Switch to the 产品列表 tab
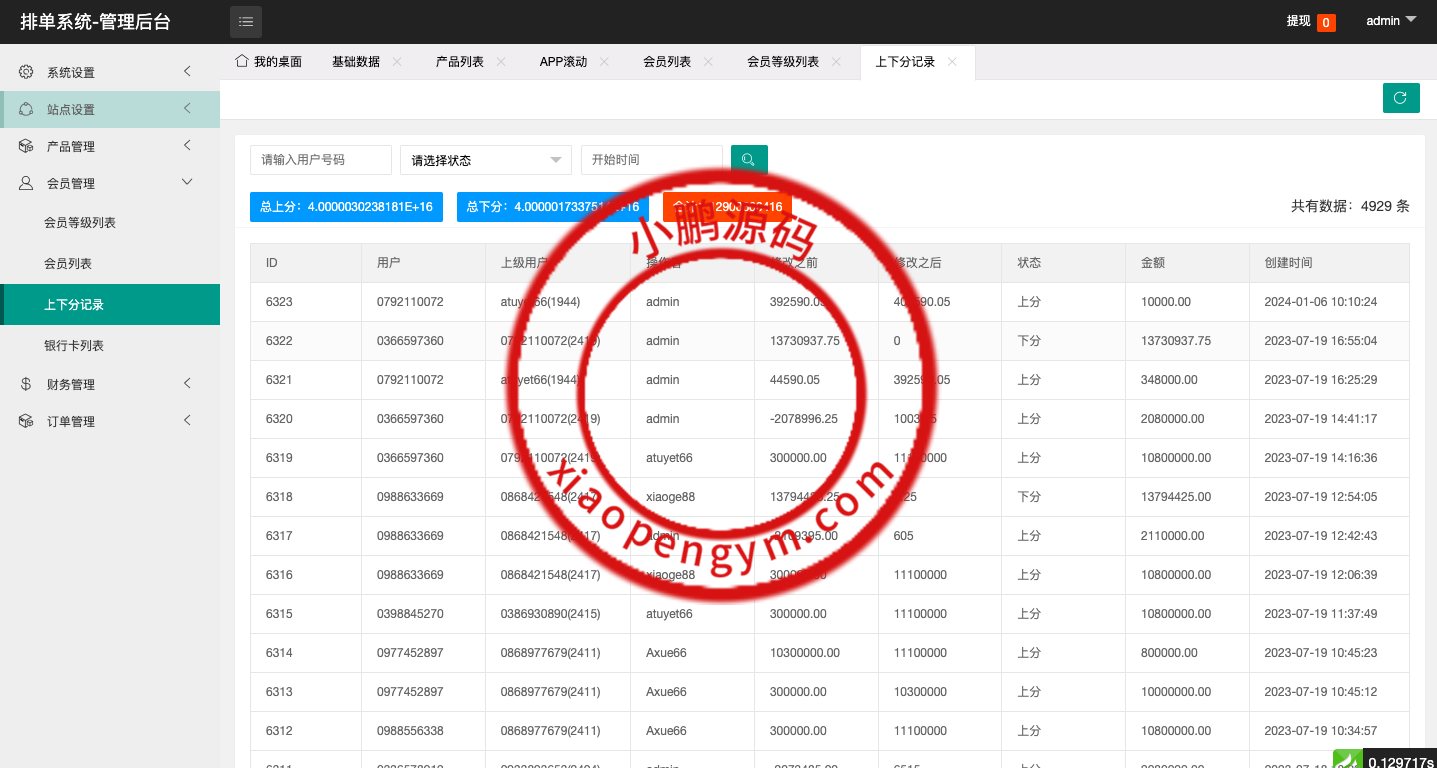The image size is (1437, 768). click(x=459, y=62)
